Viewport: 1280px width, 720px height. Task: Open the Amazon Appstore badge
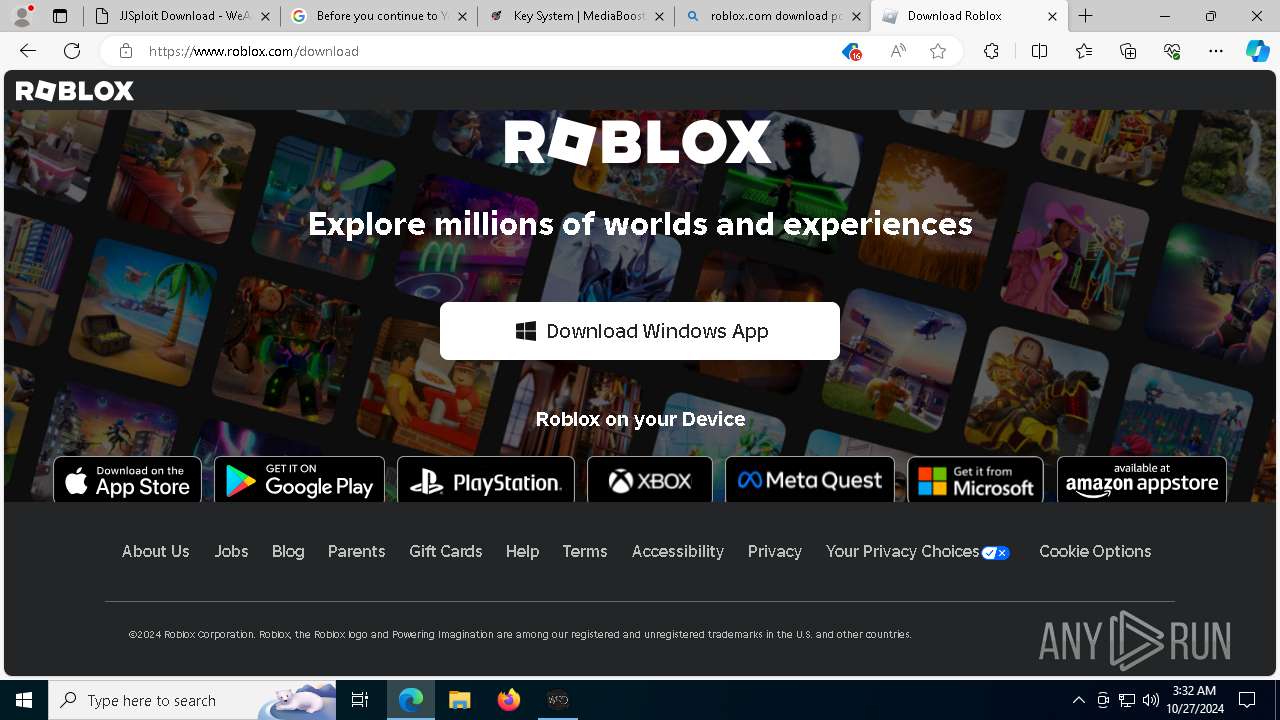[1142, 480]
